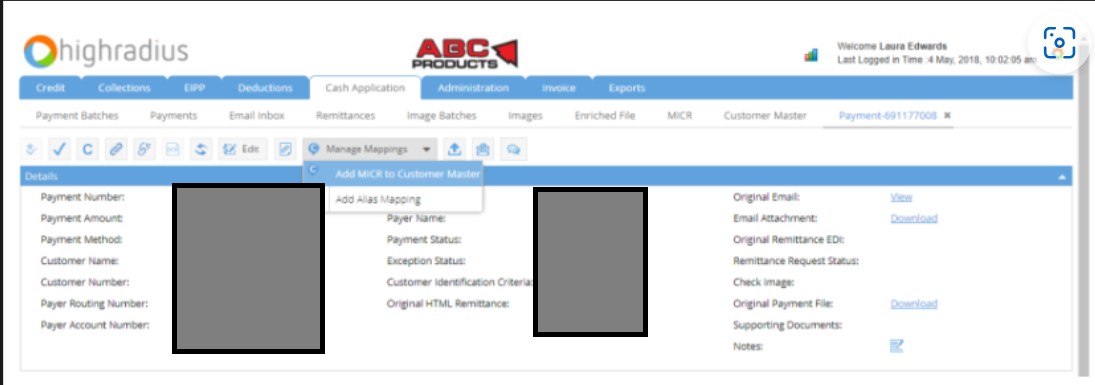Viewport: 1095px width, 385px height.
Task: Go to the Customer Master sub-tab
Action: tap(765, 115)
